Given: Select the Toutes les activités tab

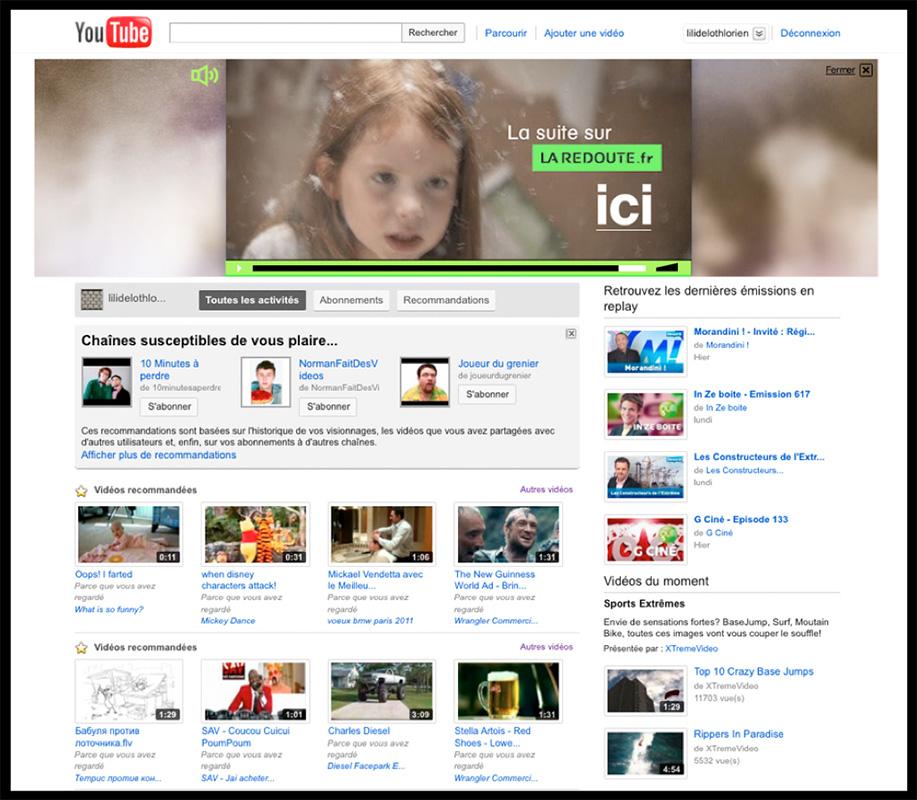Looking at the screenshot, I should pos(252,300).
